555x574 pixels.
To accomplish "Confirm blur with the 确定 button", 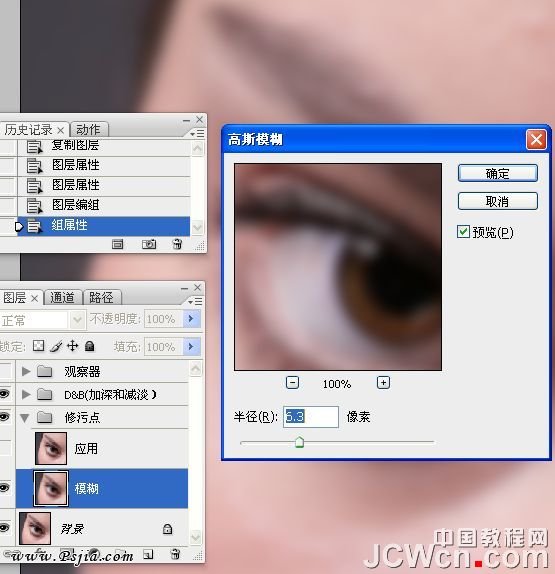I will 498,173.
